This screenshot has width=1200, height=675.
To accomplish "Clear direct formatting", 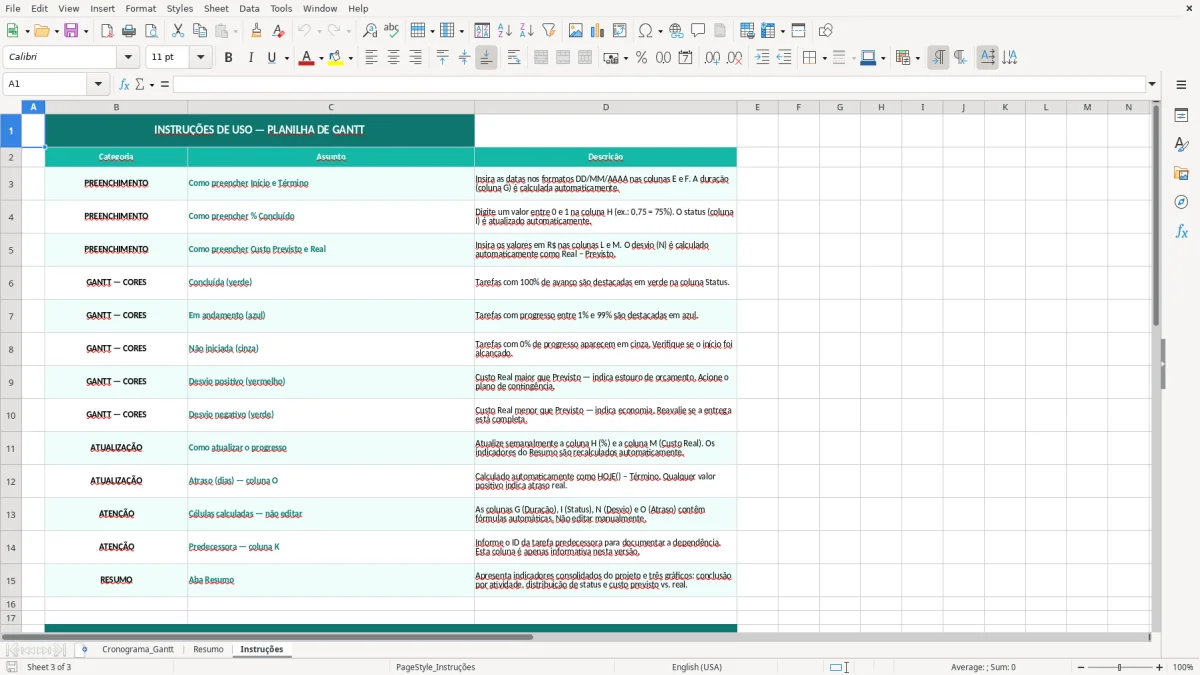I will pyautogui.click(x=278, y=31).
